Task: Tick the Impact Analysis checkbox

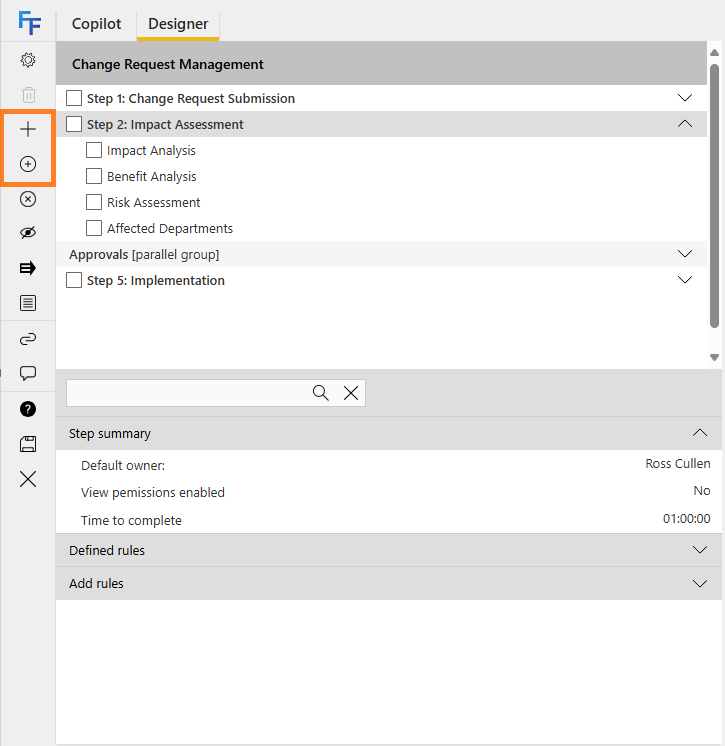Action: click(x=94, y=150)
